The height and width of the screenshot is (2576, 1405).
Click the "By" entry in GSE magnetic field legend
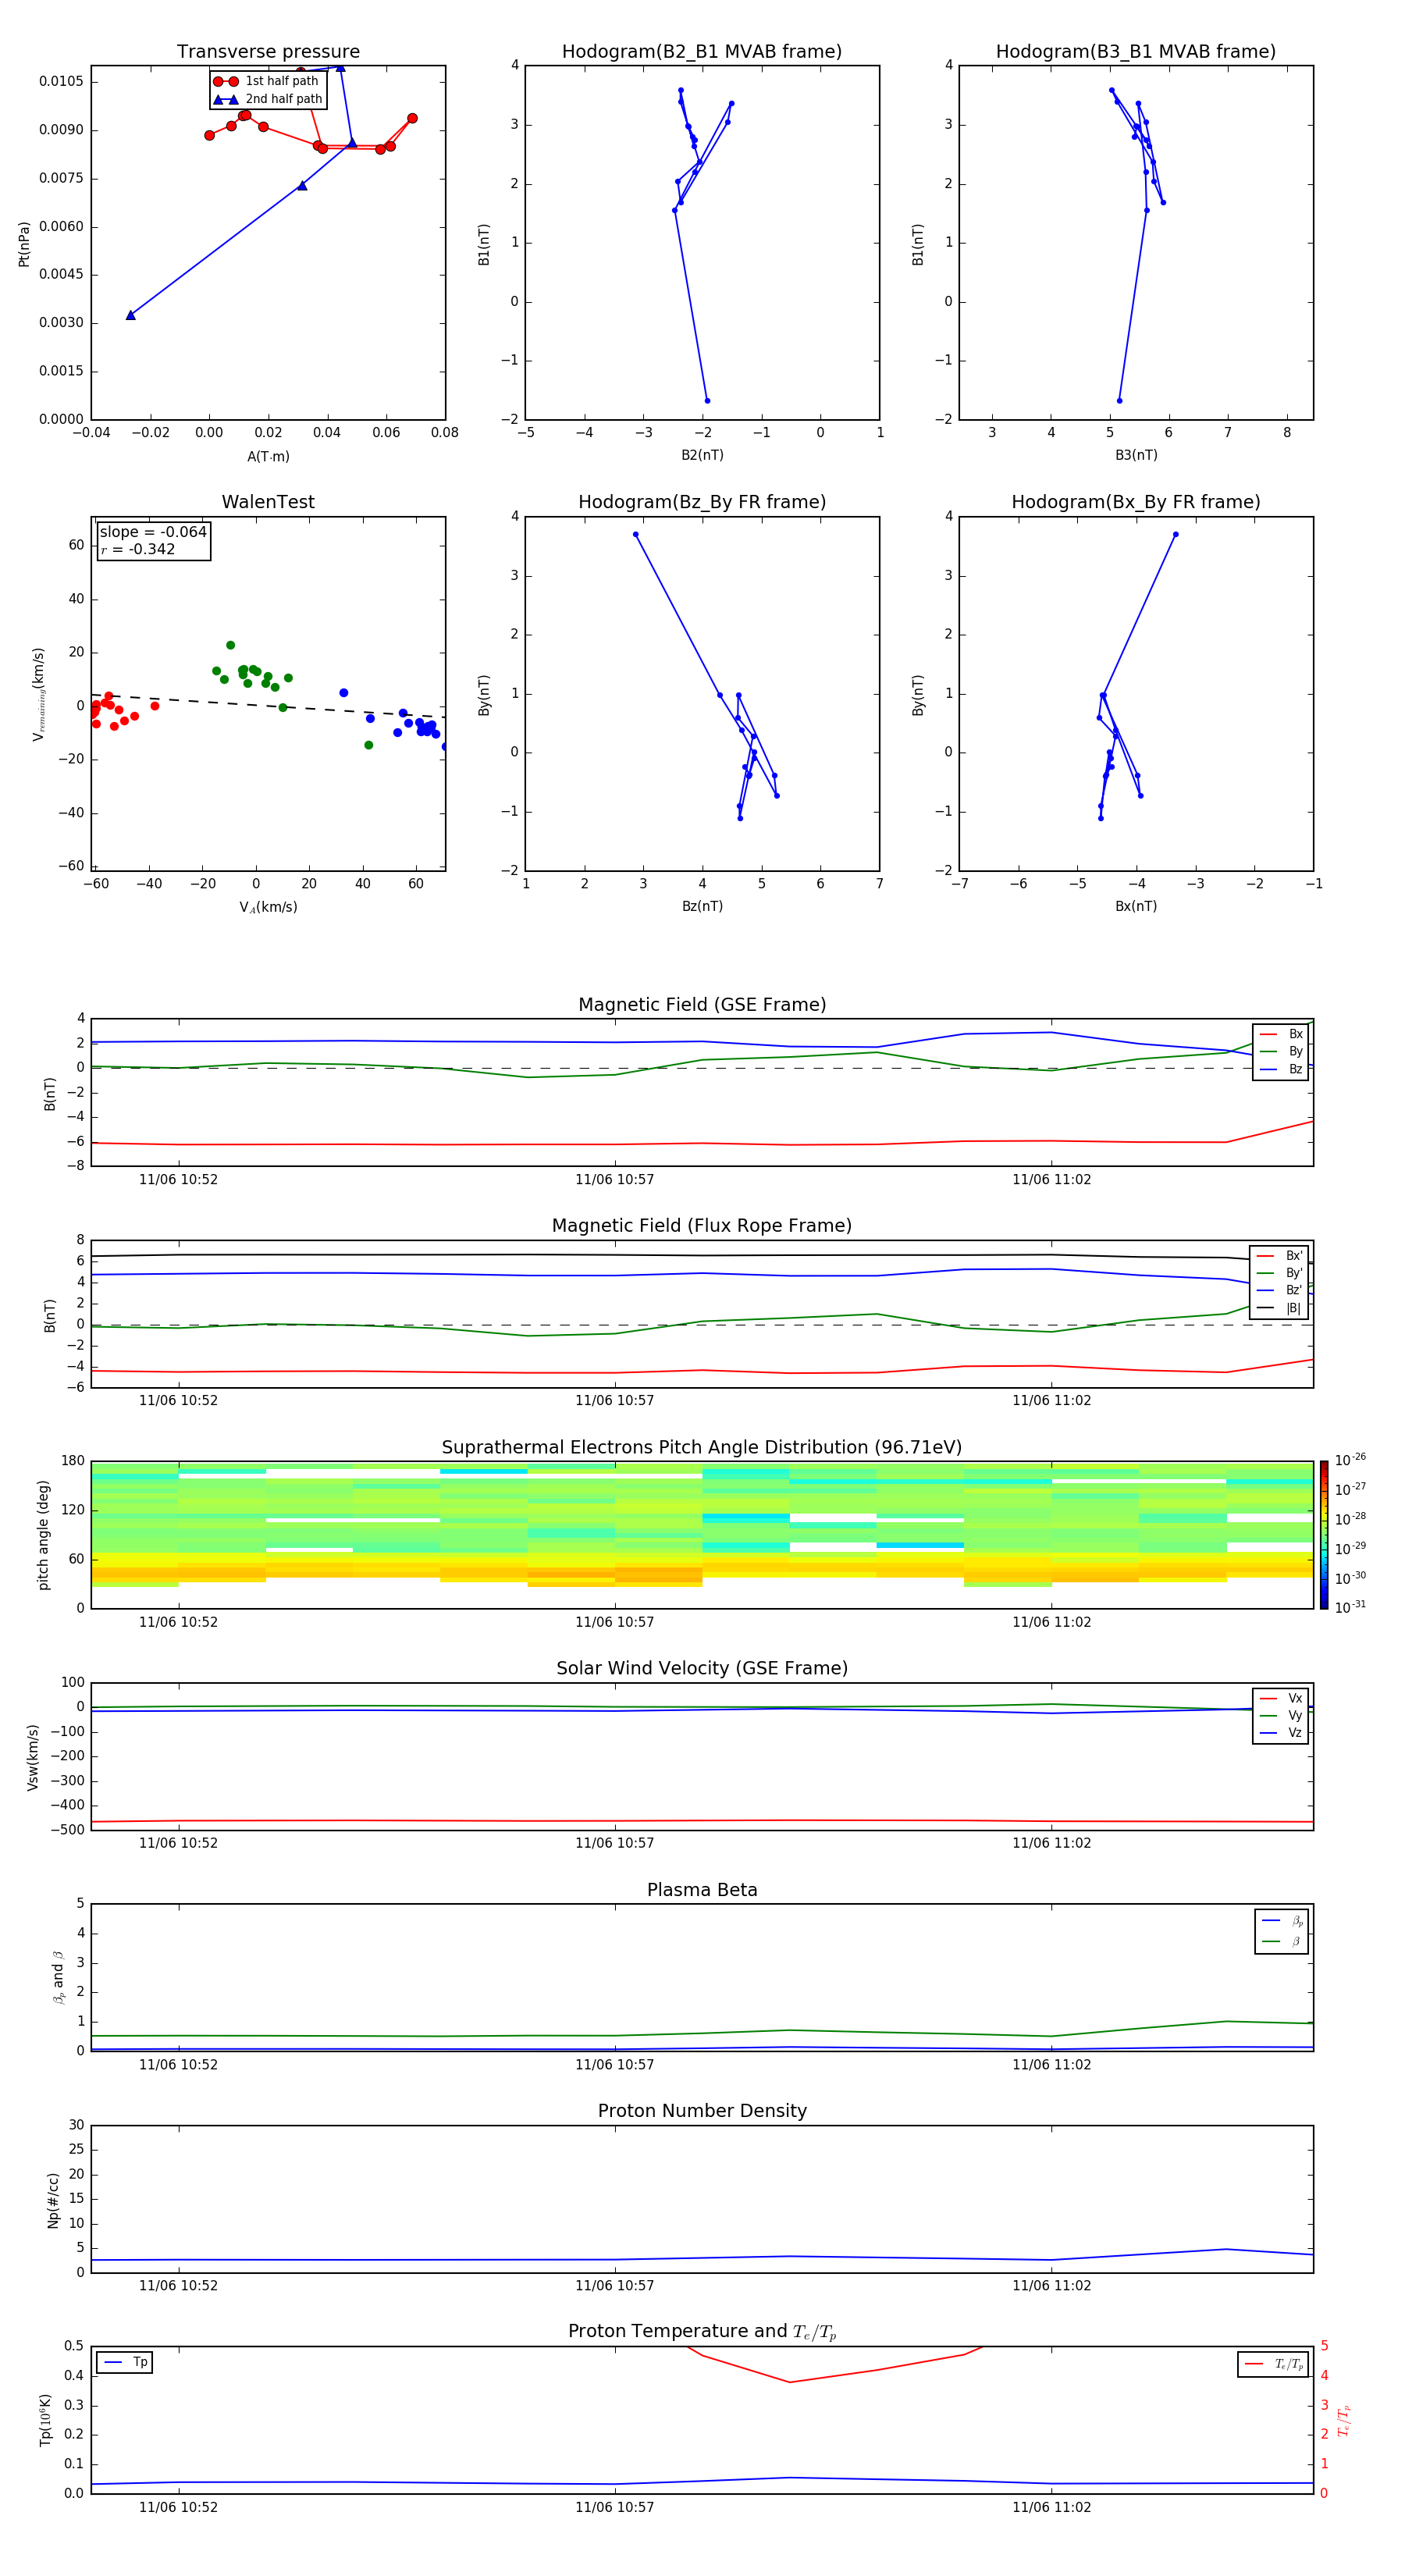(1281, 1052)
